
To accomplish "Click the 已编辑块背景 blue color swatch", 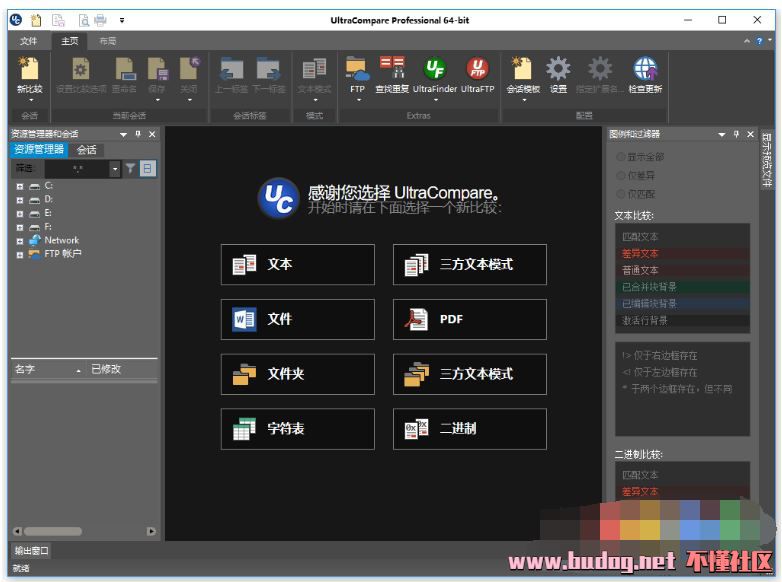I will 682,304.
